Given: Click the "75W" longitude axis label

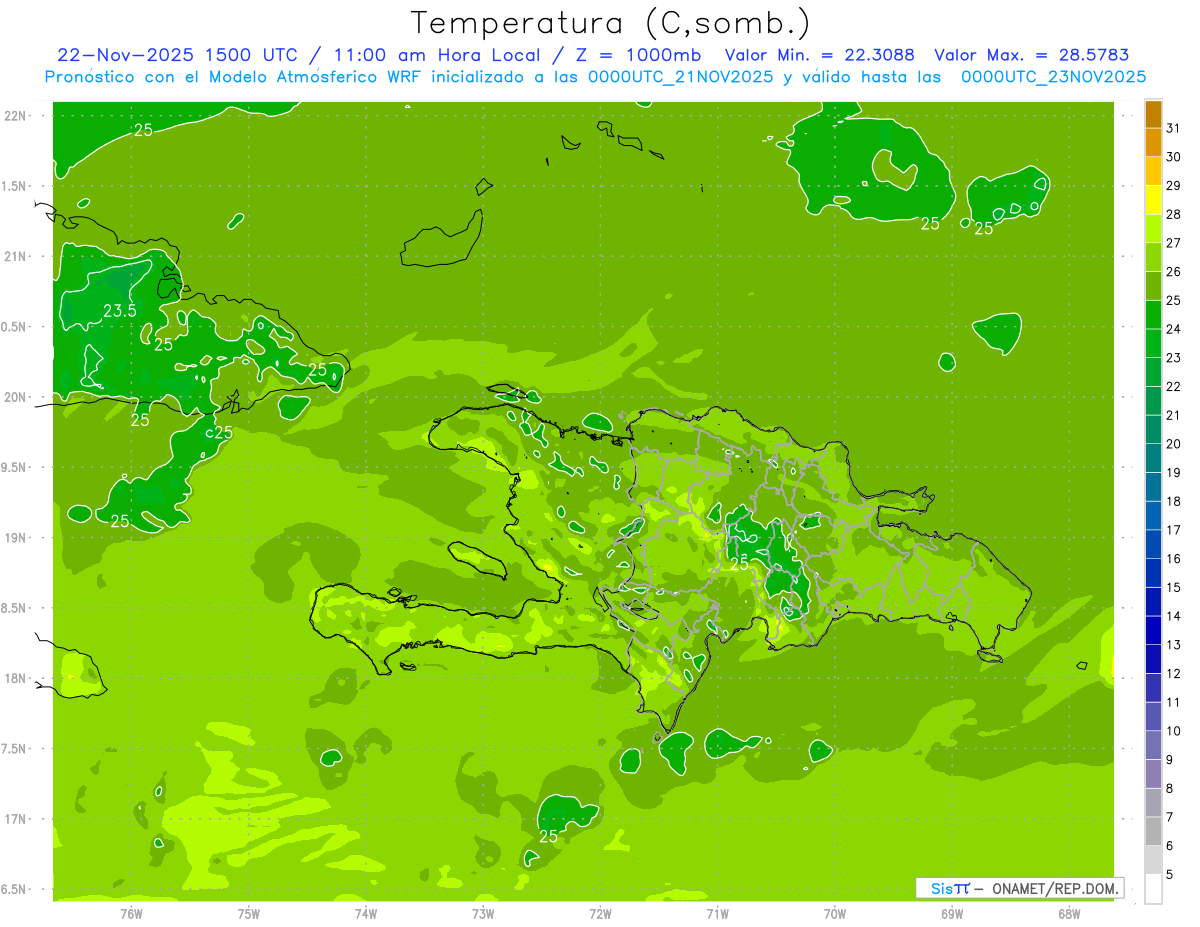Looking at the screenshot, I should [x=248, y=914].
